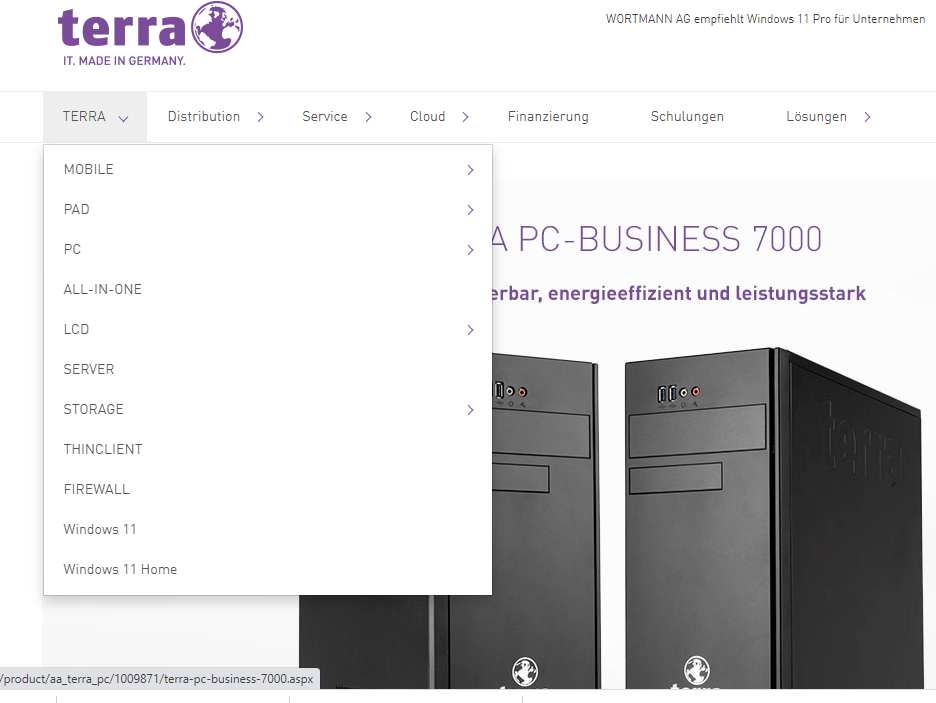Expand the Service arrow
936x703 pixels.
tap(368, 117)
